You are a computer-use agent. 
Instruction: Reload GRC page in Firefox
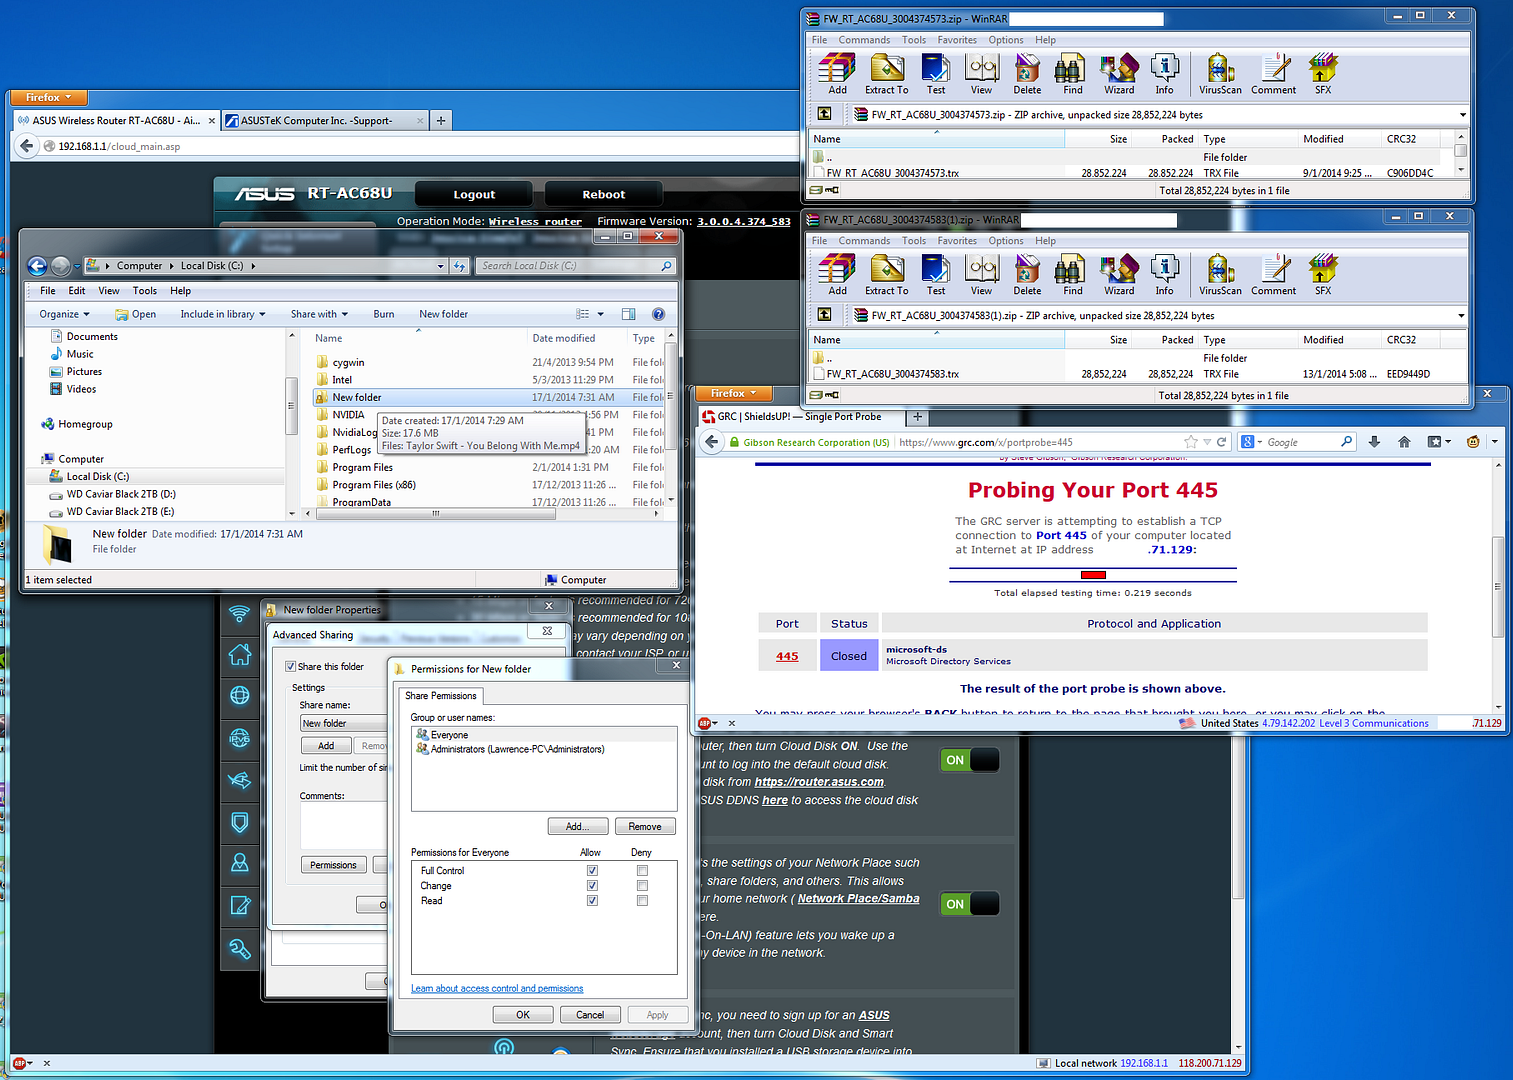pyautogui.click(x=1221, y=442)
